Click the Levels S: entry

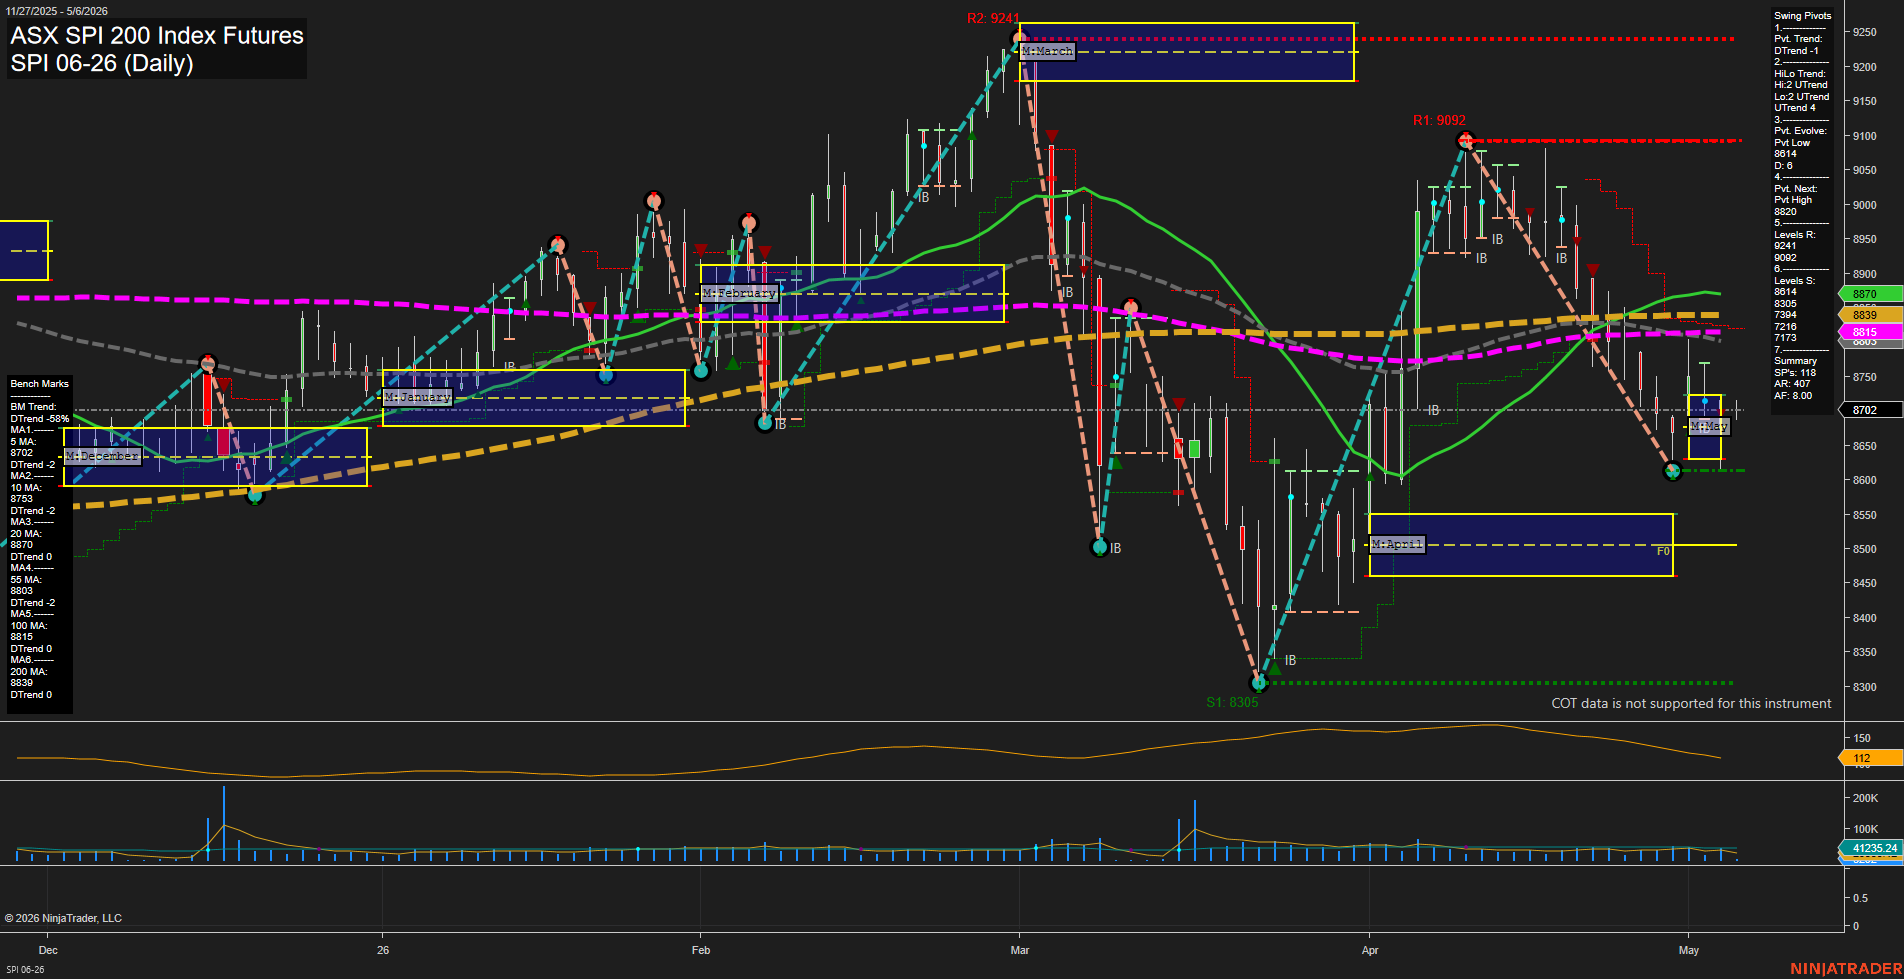click(1794, 281)
